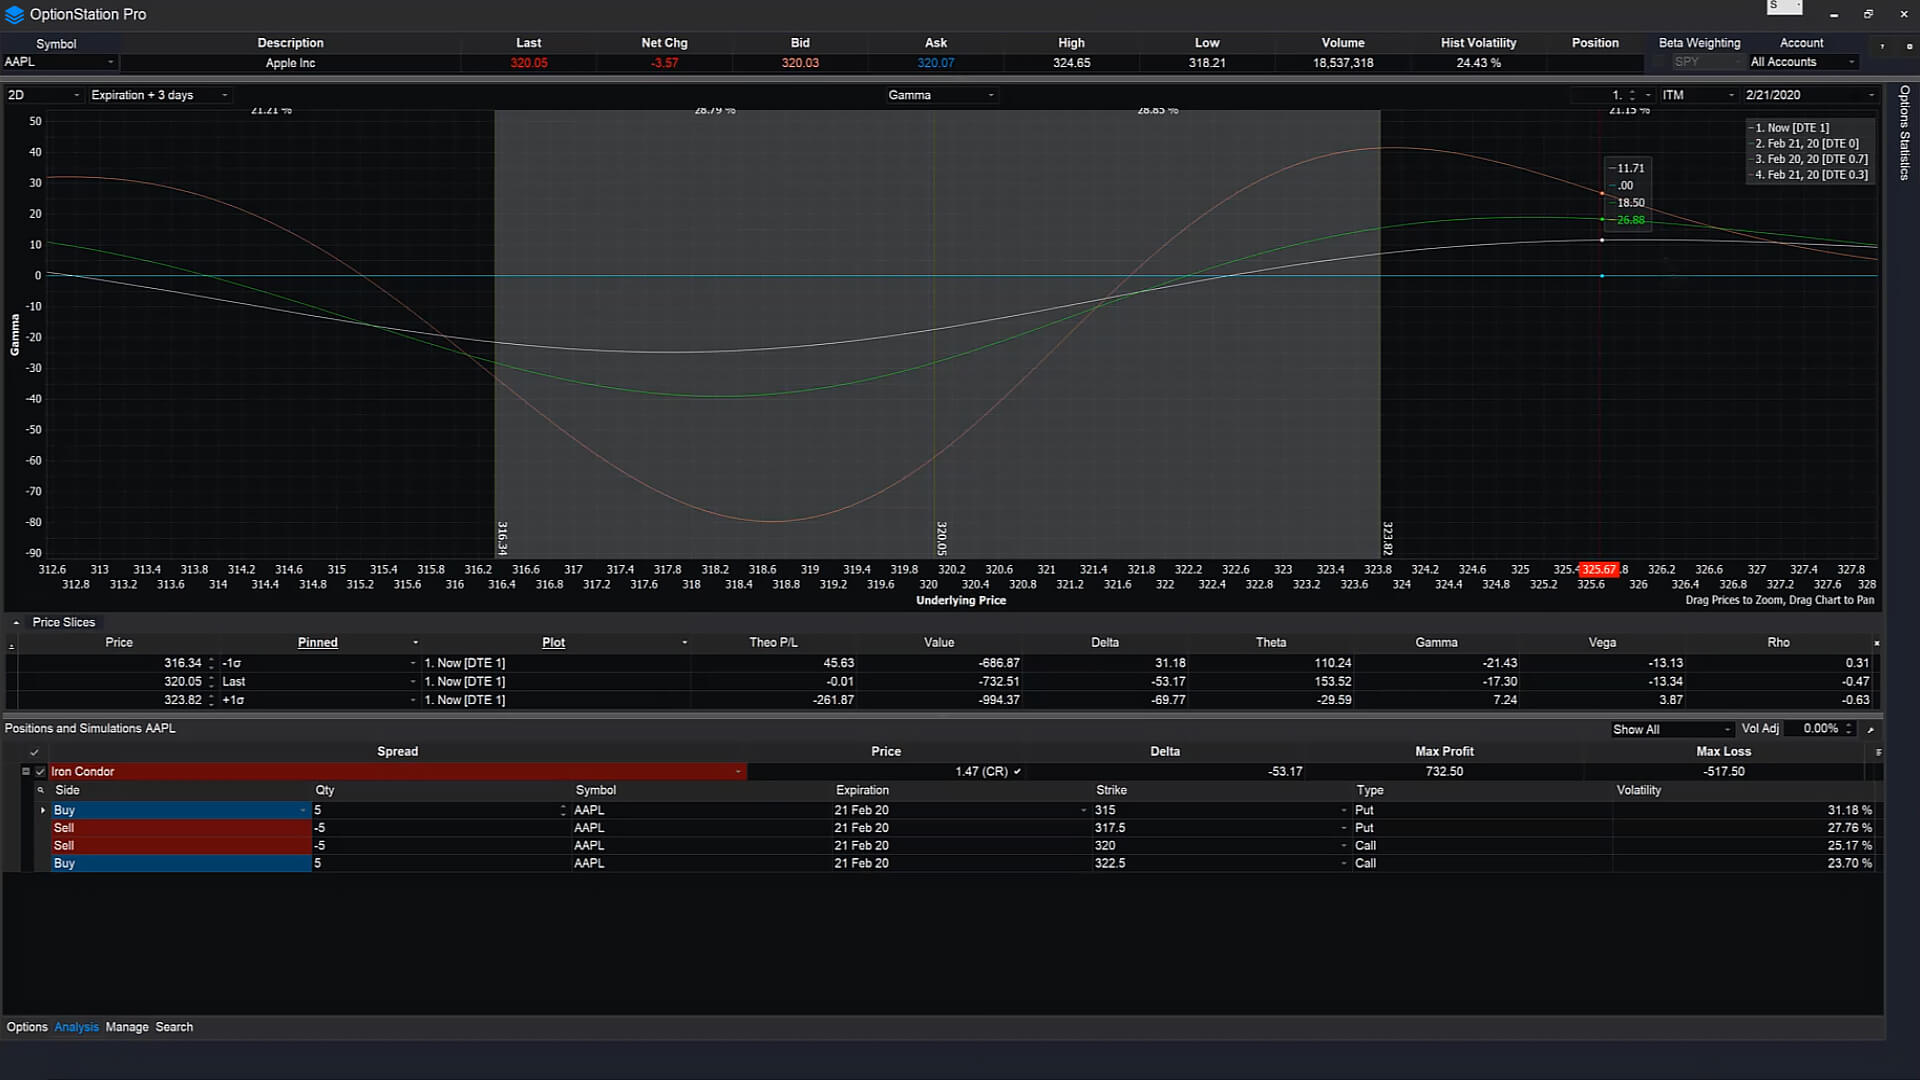1920x1080 pixels.
Task: Close the Price Slices panel with its x icon
Action: [x=1878, y=642]
